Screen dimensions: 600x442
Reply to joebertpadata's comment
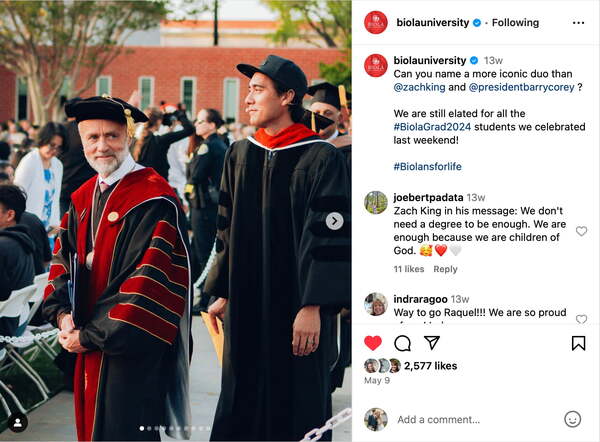coord(445,269)
